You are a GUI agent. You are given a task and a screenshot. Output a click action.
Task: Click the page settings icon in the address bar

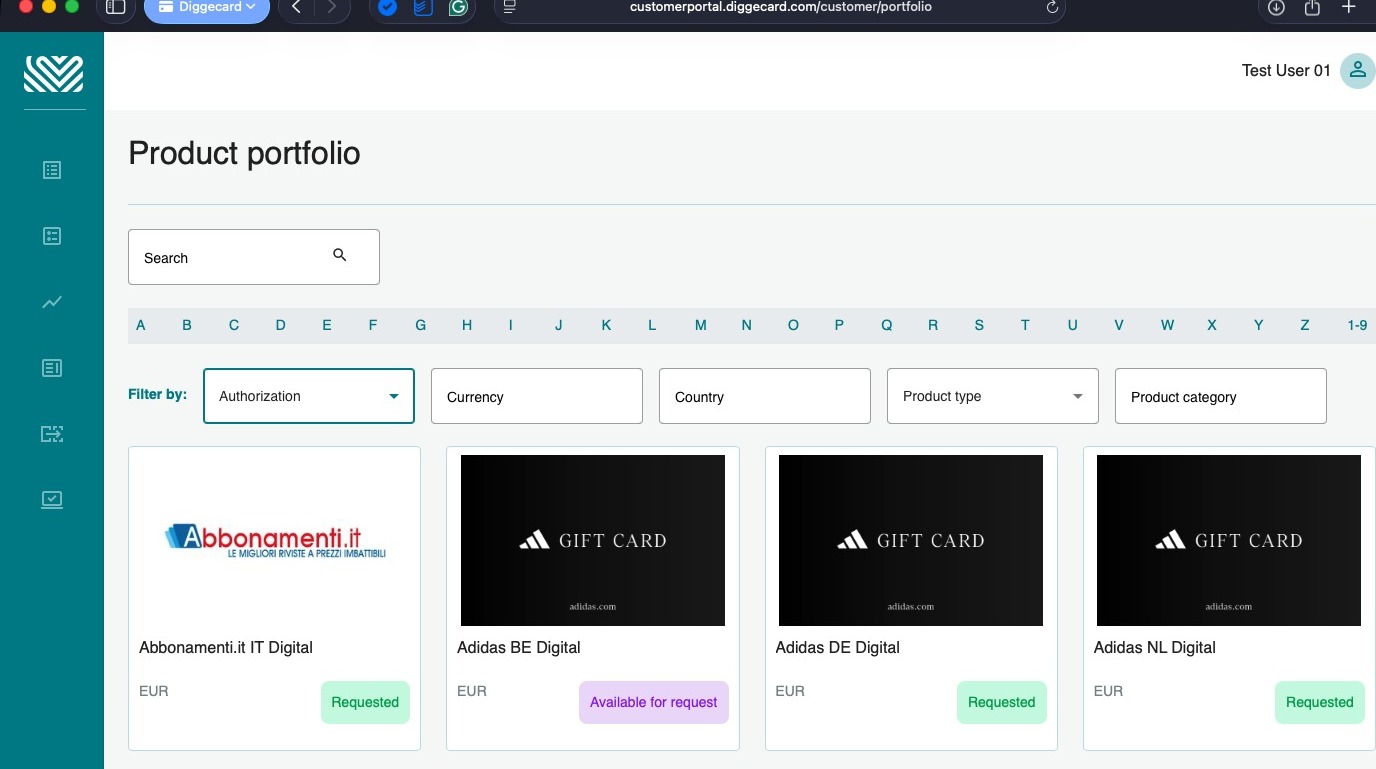pyautogui.click(x=510, y=7)
